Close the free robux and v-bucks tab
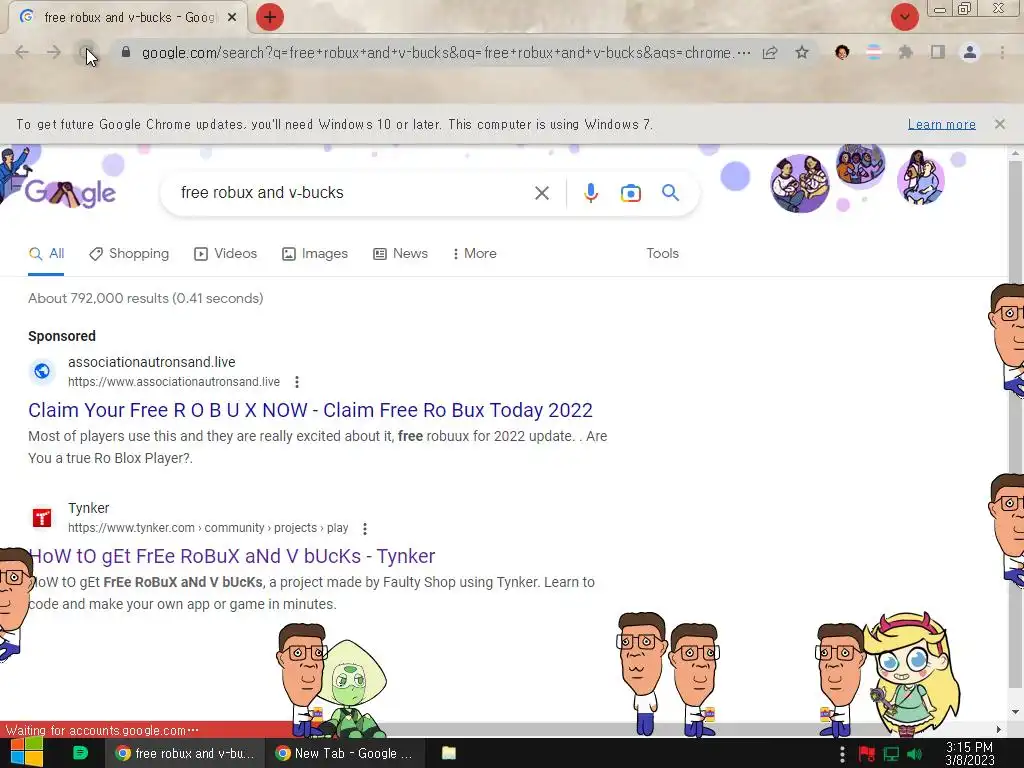The image size is (1024, 768). 232,18
